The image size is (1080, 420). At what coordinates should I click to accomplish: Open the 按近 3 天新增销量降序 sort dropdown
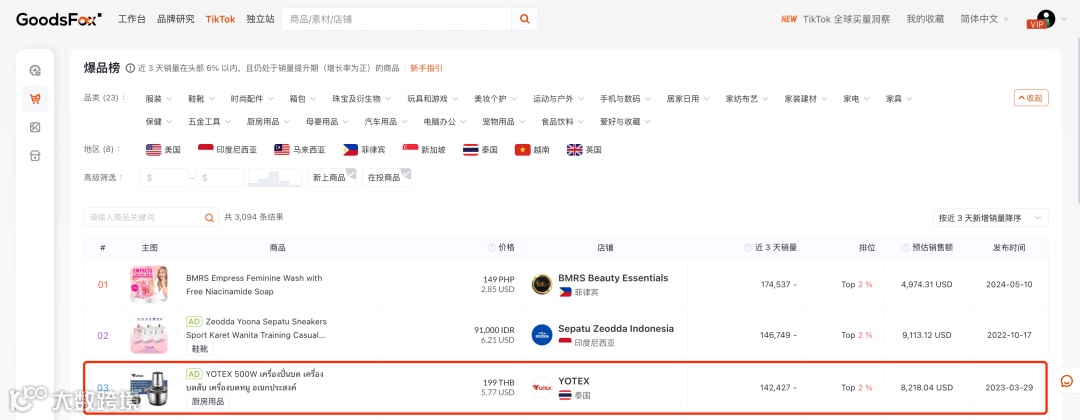[x=990, y=218]
